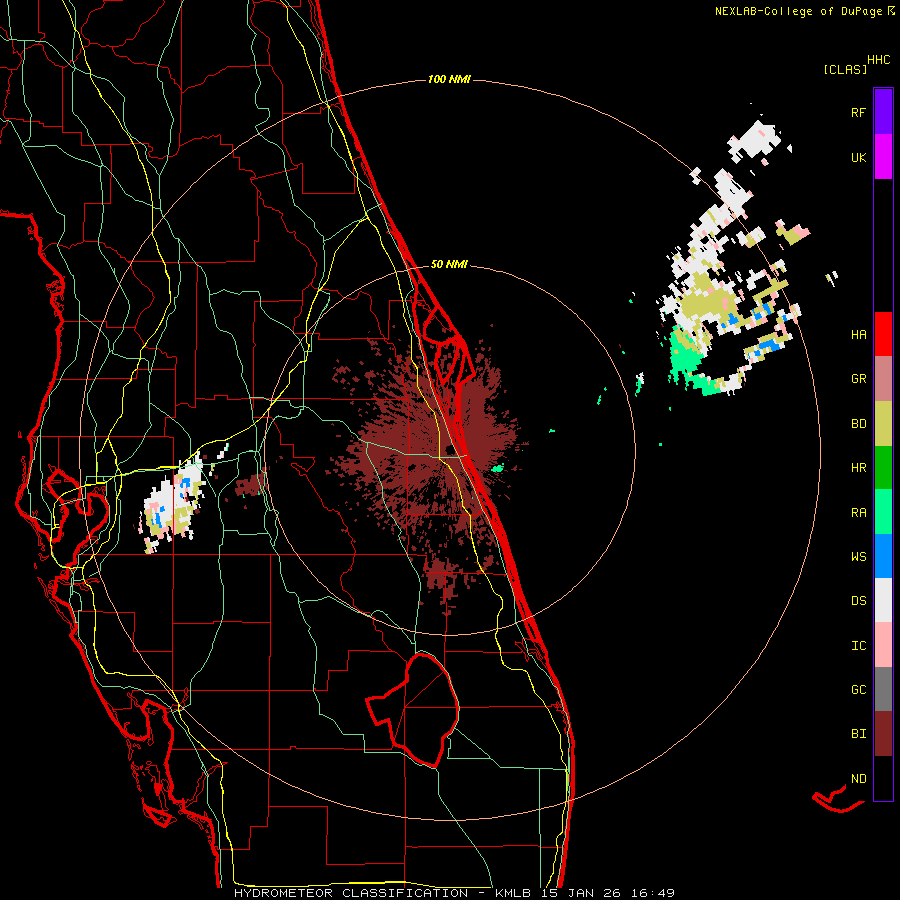
Task: Click the 16:49 timestamp
Action: [652, 893]
